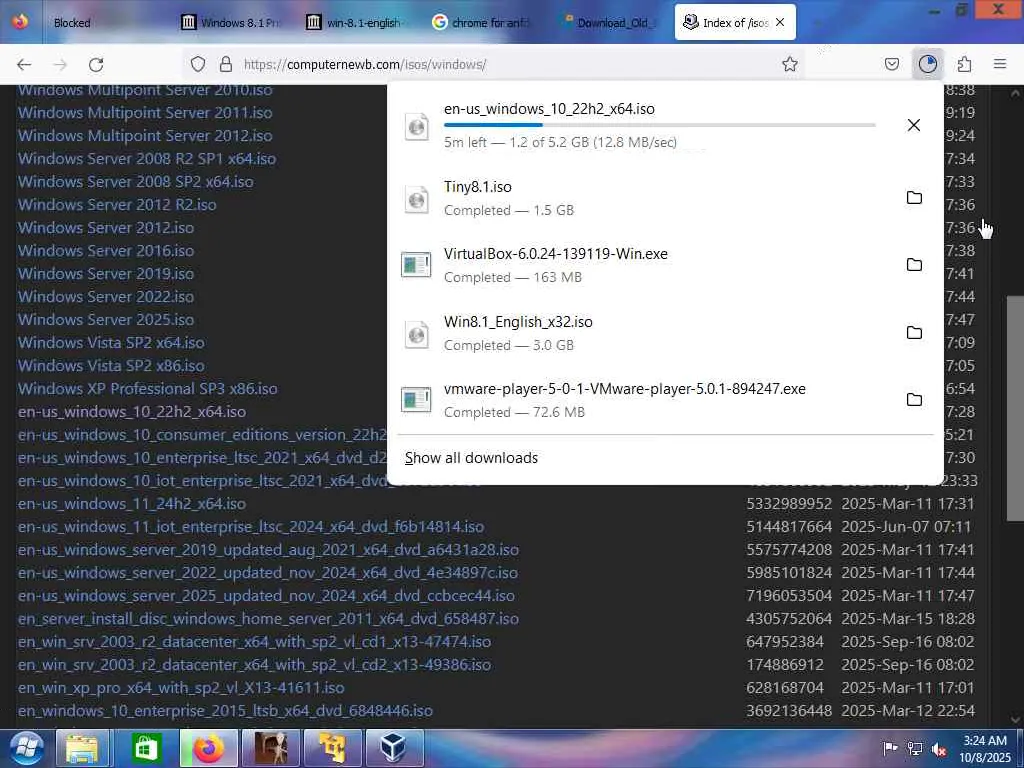Screen dimensions: 1024x768
Task: Open Windows Multipoint Server 2012.iso link
Action: pos(145,135)
